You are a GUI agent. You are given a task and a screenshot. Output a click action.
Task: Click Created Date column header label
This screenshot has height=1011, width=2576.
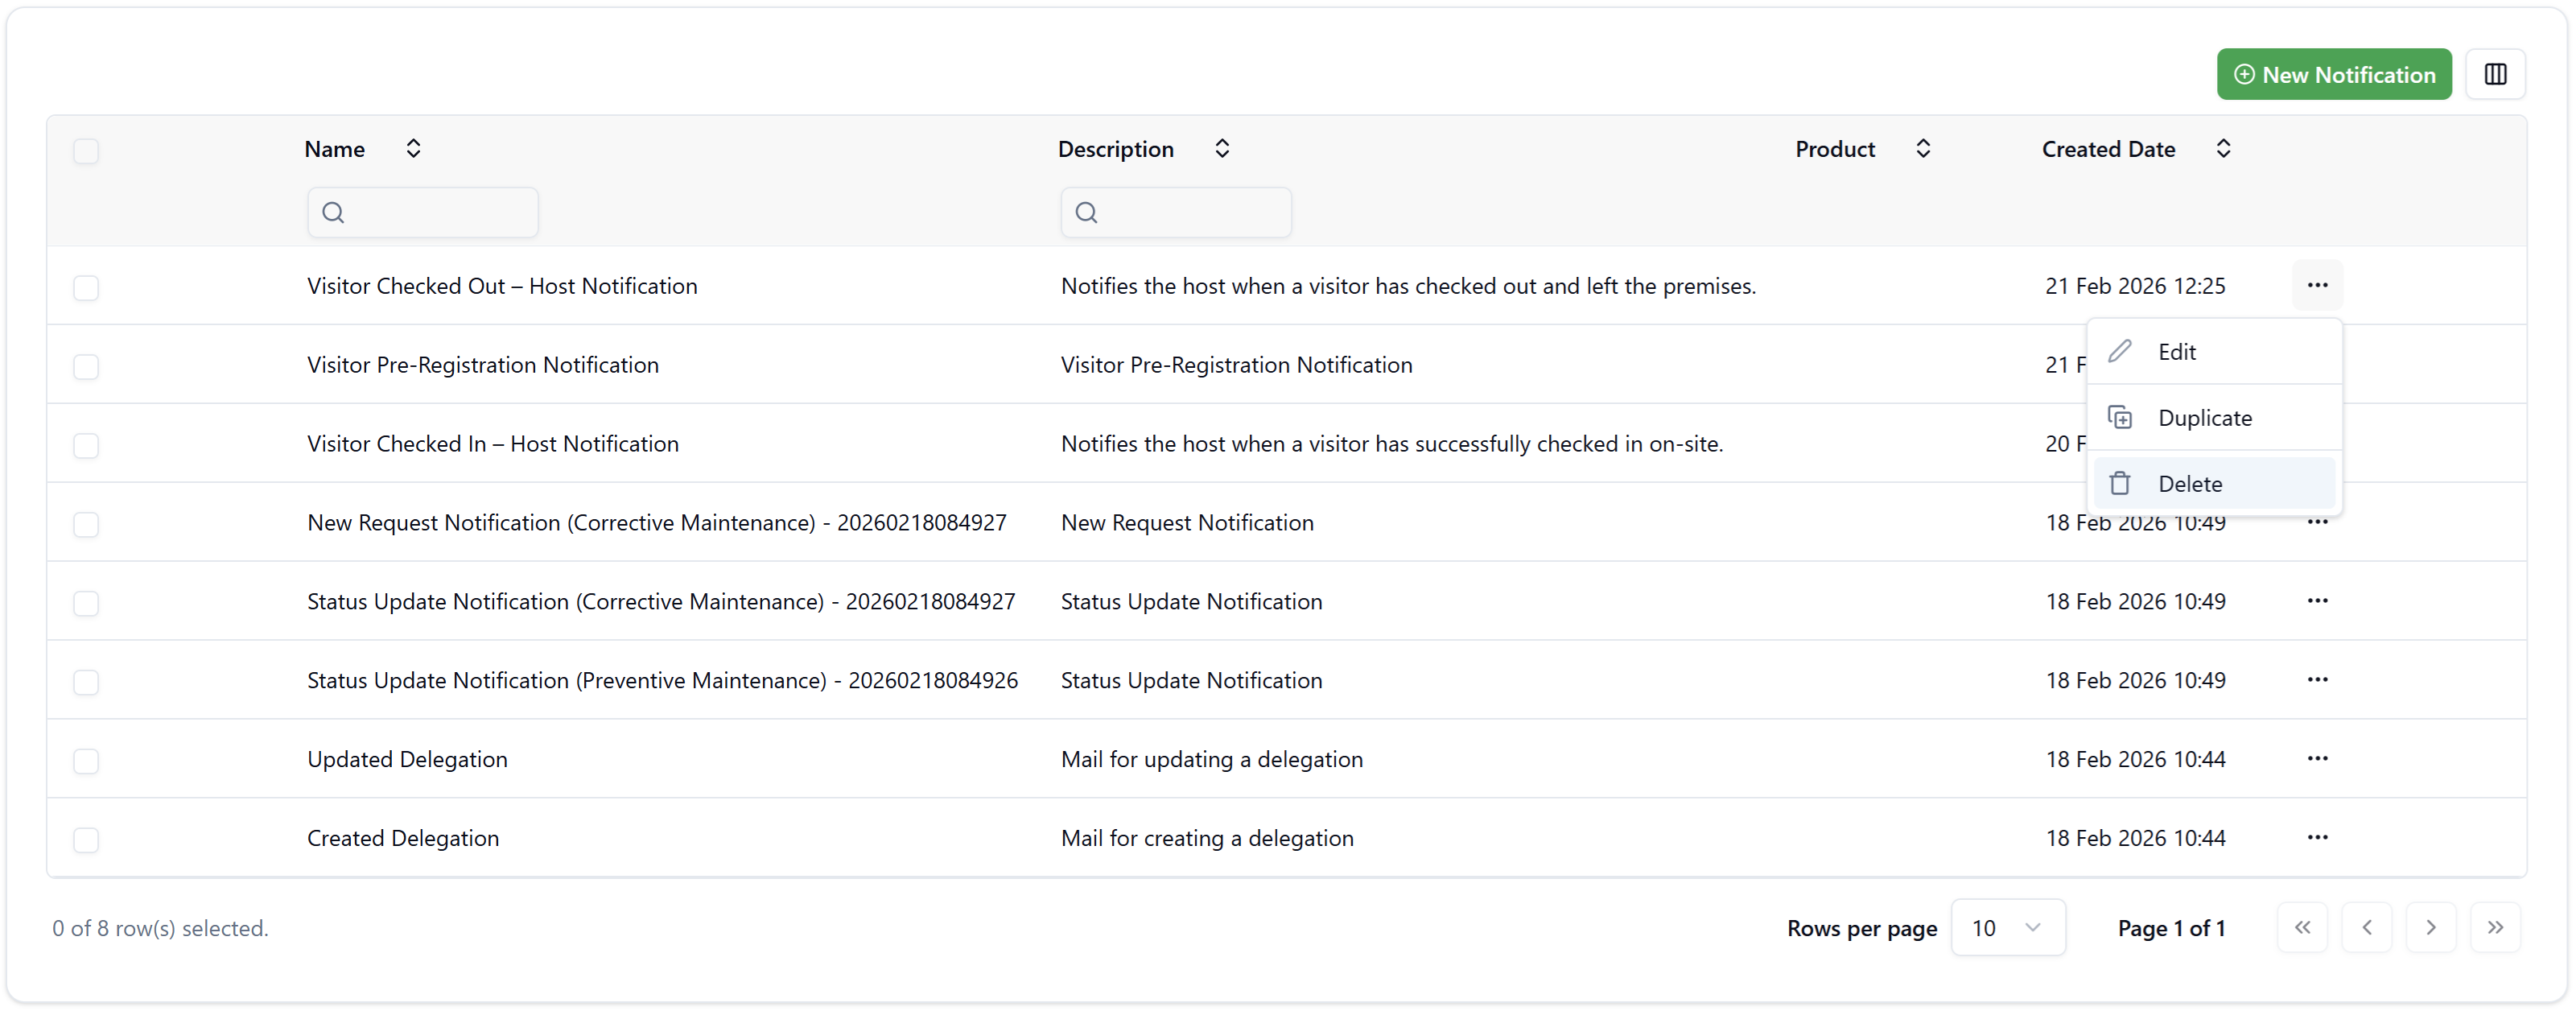coord(2108,149)
